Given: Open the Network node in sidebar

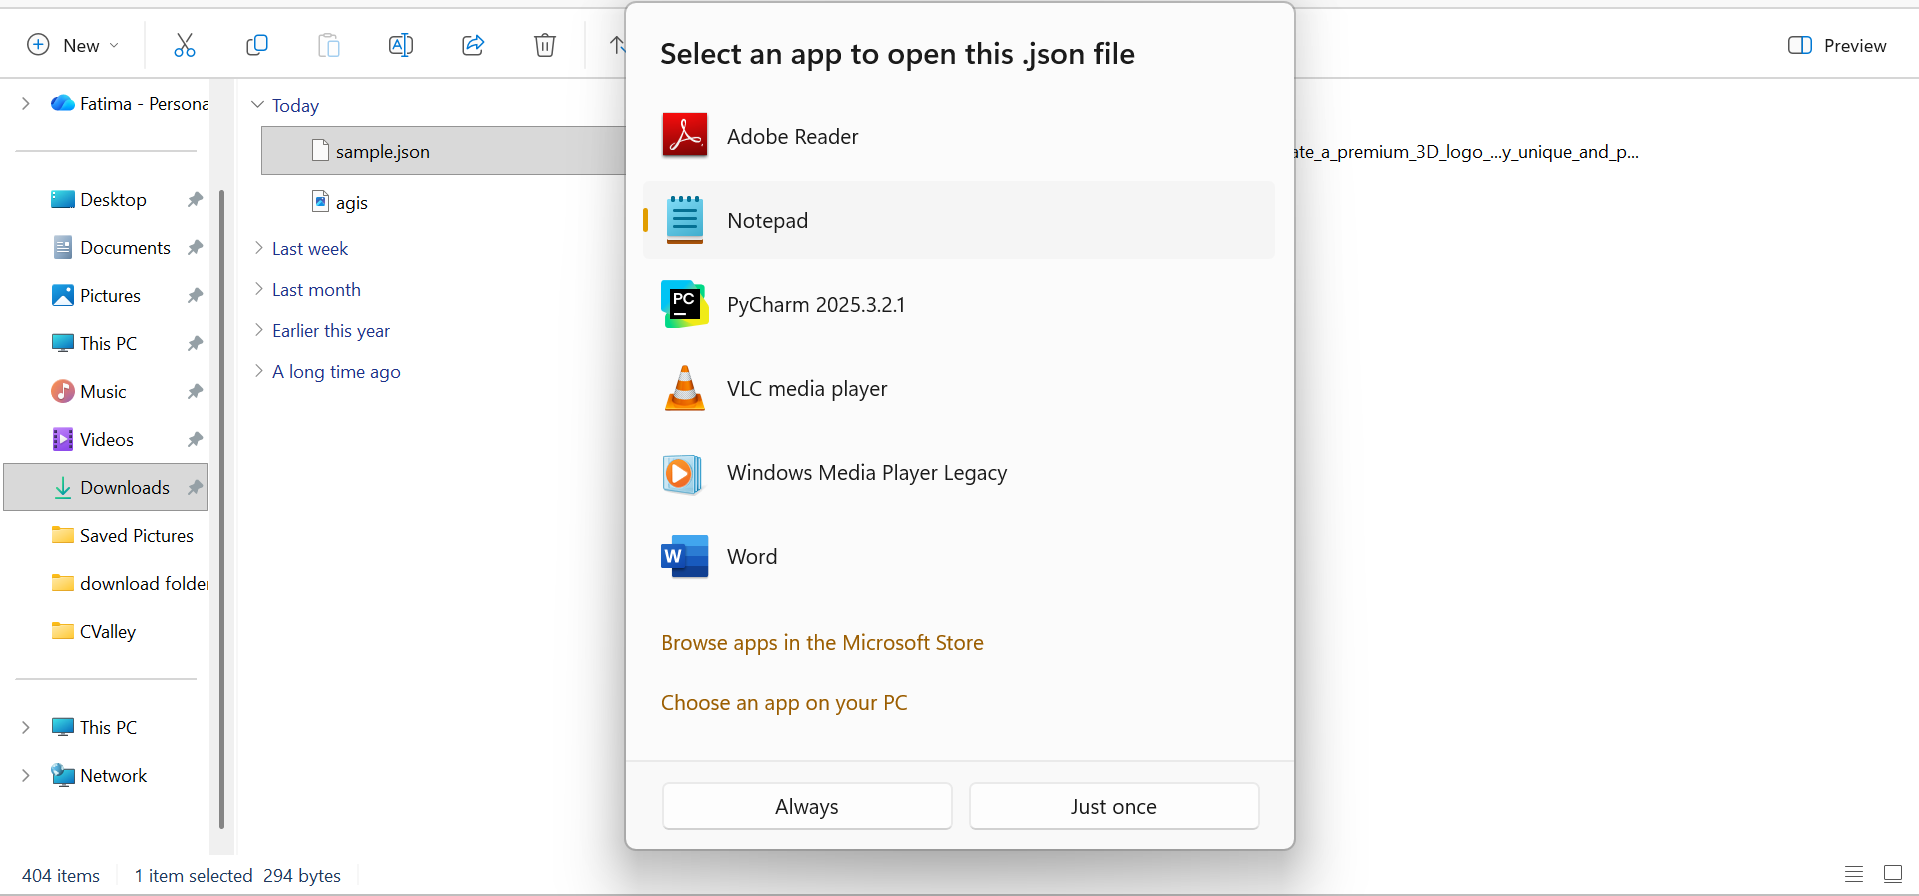Looking at the screenshot, I should coord(99,775).
